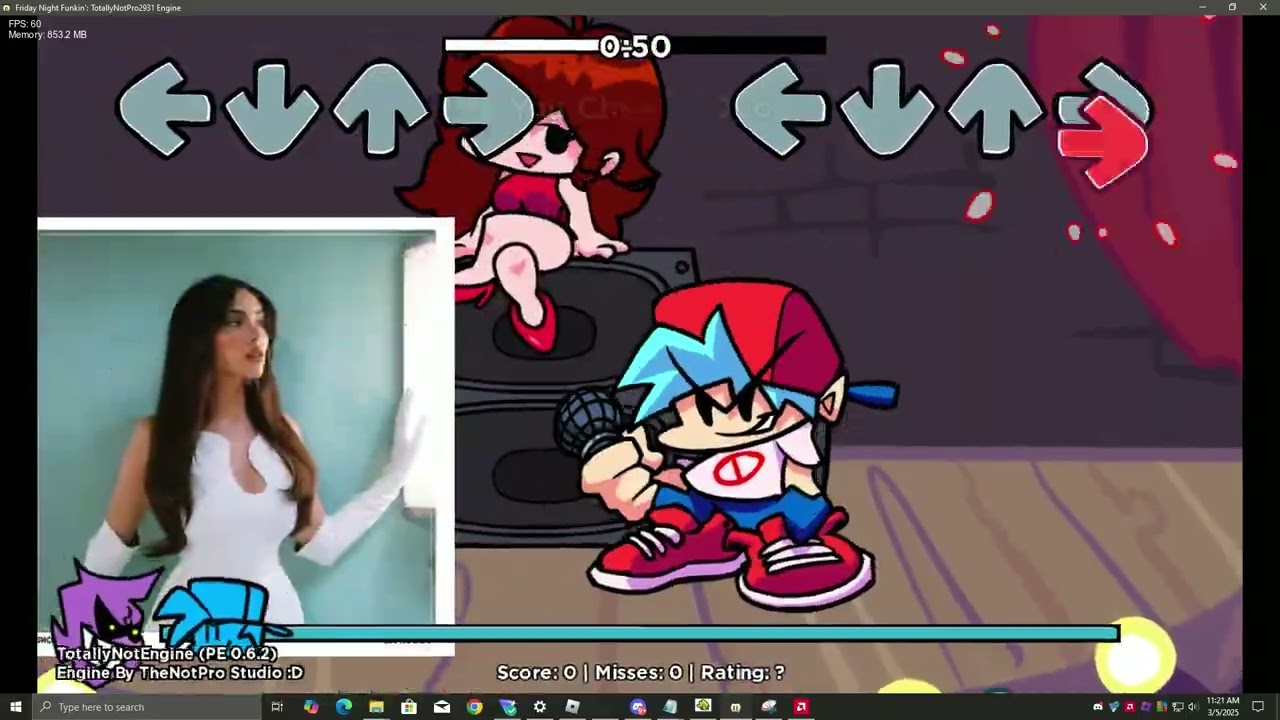Click the Discord icon in system tray
The width and height of the screenshot is (1280, 720).
(1098, 707)
